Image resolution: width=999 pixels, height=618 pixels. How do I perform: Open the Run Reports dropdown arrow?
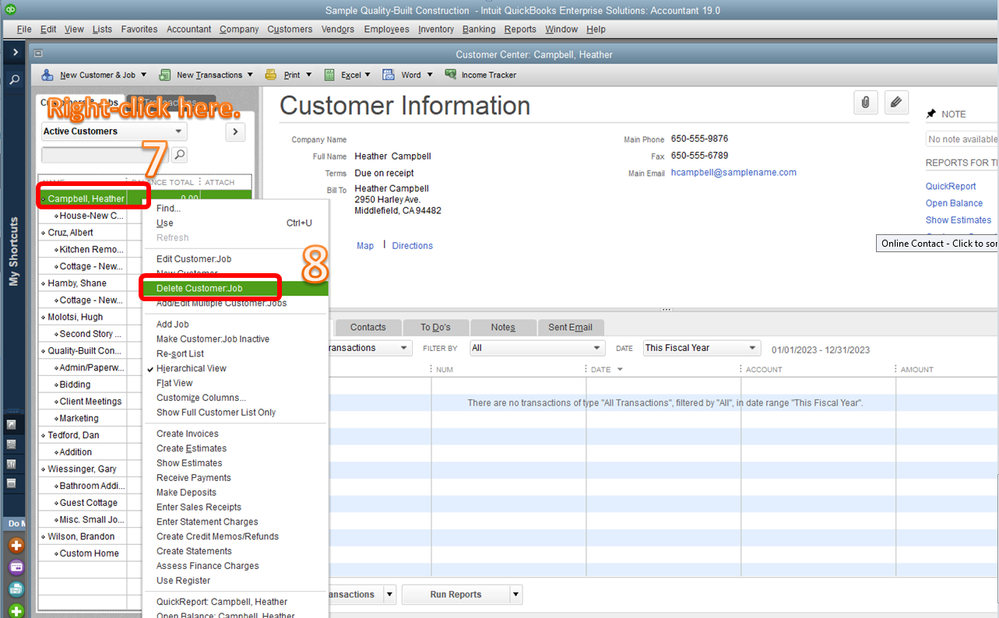[515, 594]
